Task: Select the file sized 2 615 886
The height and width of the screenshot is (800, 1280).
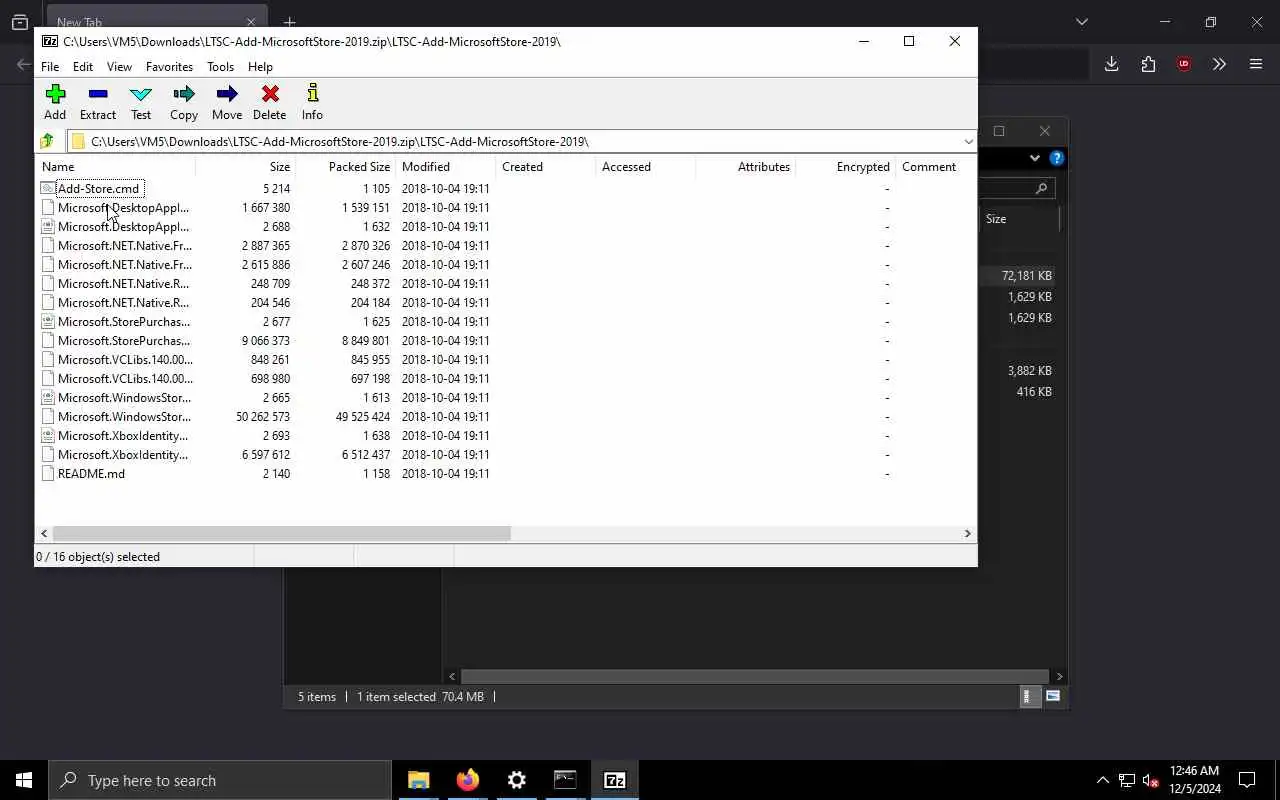Action: tap(124, 264)
